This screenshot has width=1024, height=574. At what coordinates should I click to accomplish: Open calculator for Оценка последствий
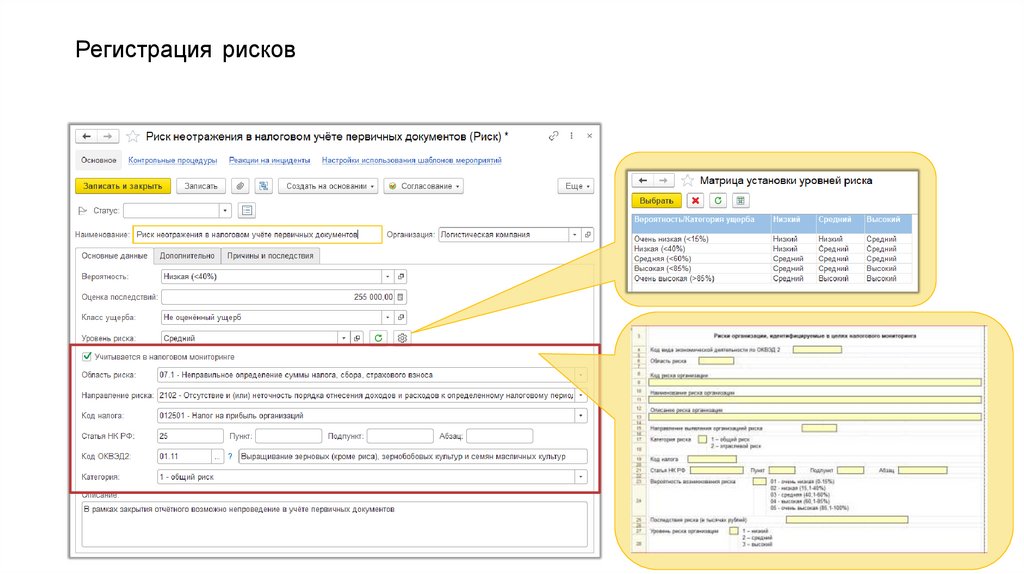click(x=400, y=296)
